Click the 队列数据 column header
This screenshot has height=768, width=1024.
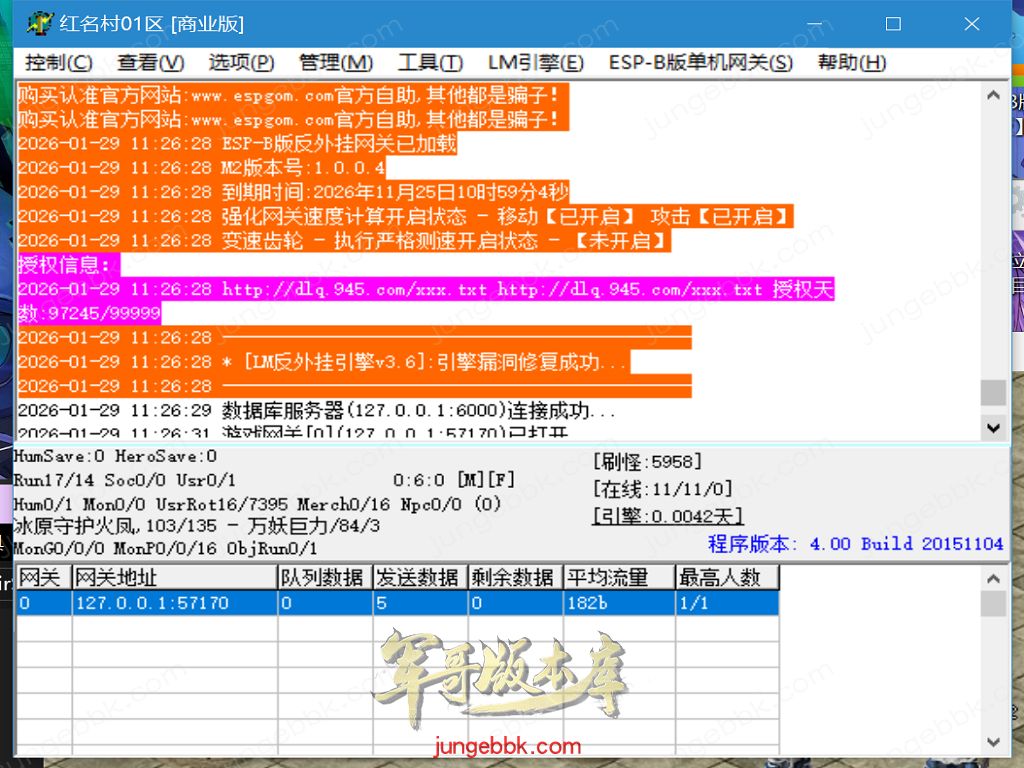point(323,578)
